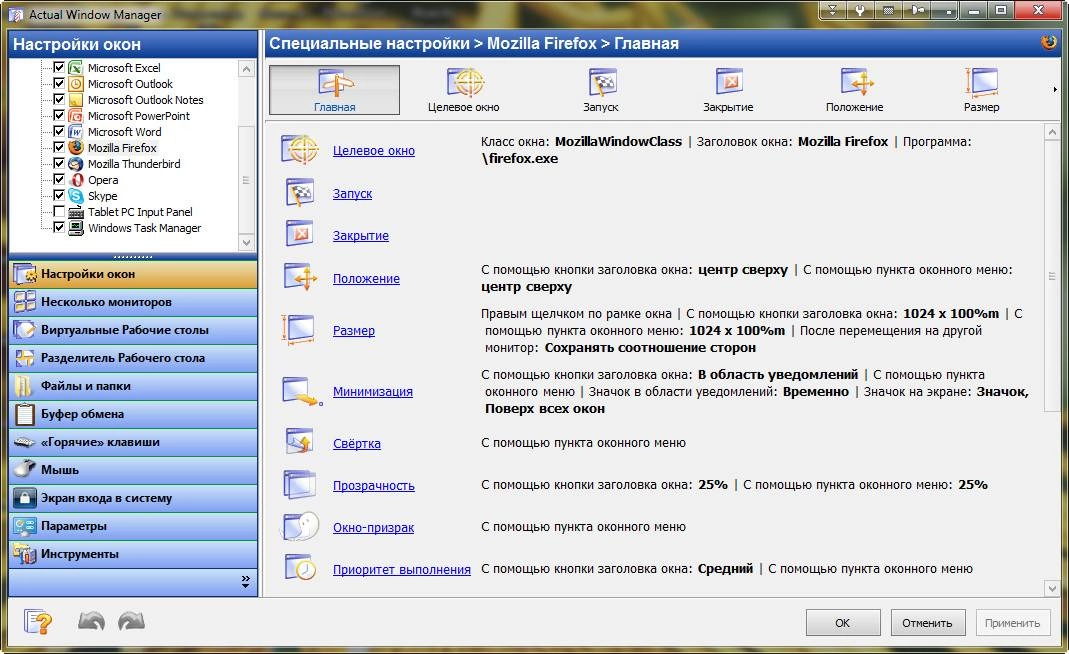1069x654 pixels.
Task: Click the red X window icon beside Закрытие
Action: [300, 235]
